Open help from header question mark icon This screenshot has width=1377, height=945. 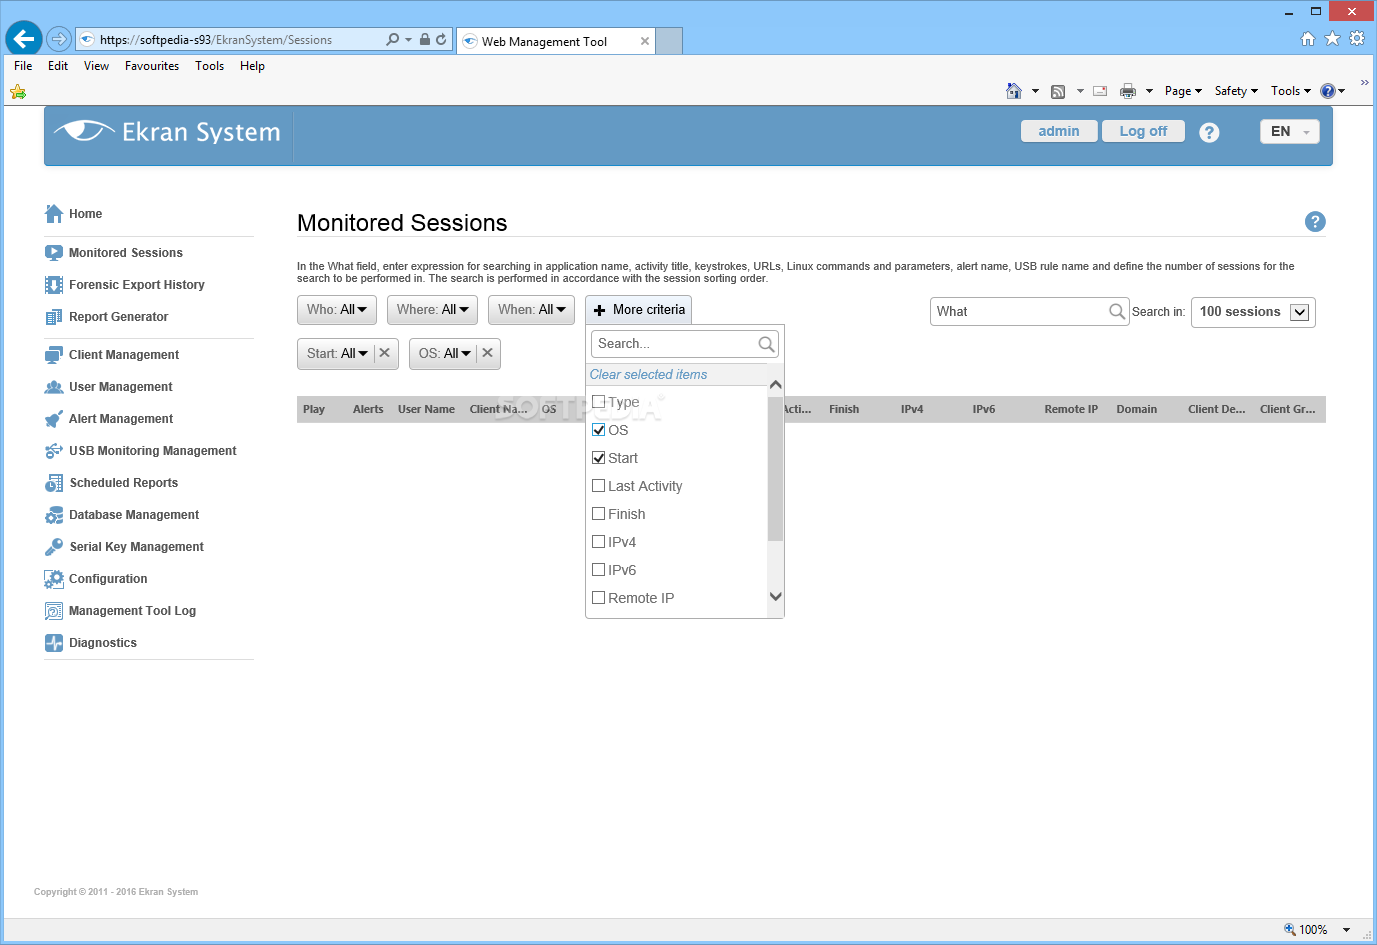point(1209,132)
